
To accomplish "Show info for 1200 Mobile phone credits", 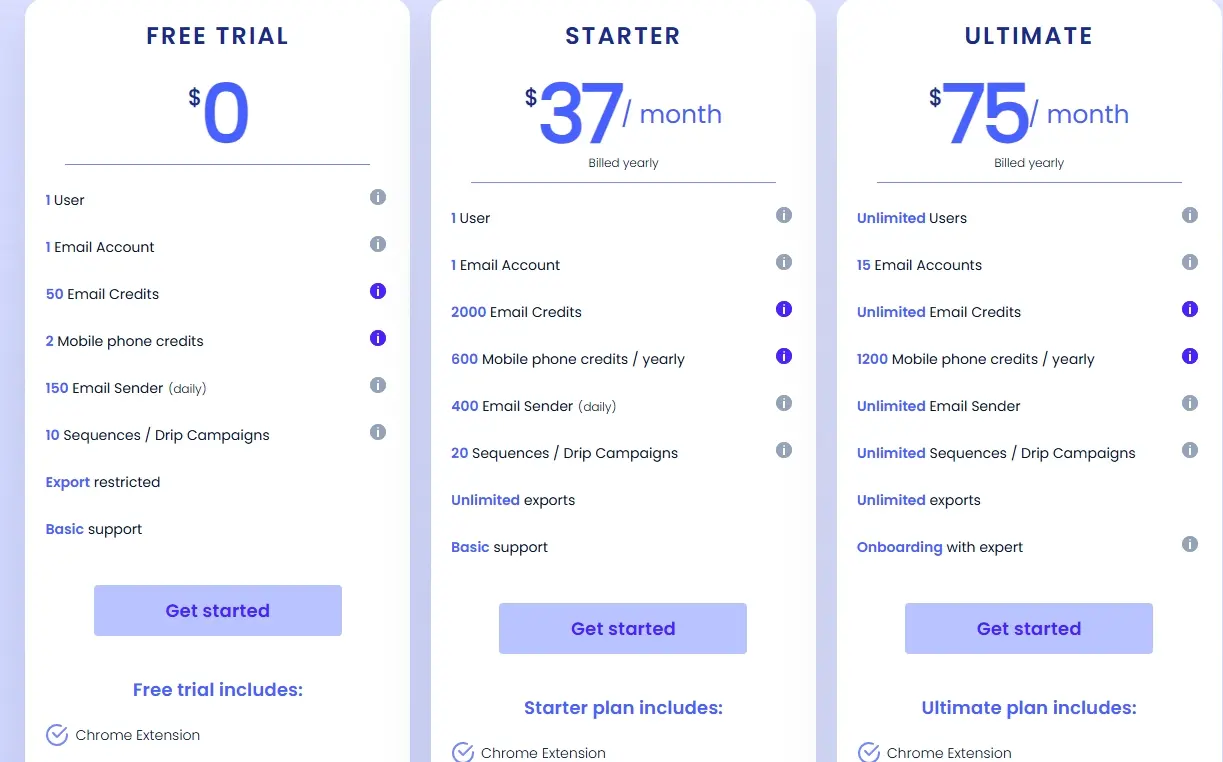I will (x=1190, y=356).
